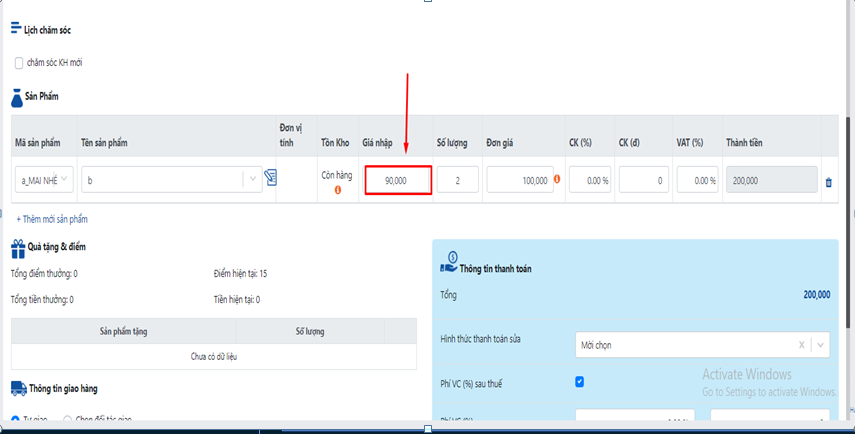Screen dimensions: 855x434
Task: Click the gift icon for Quà tặng & điểm
Action: click(x=17, y=247)
